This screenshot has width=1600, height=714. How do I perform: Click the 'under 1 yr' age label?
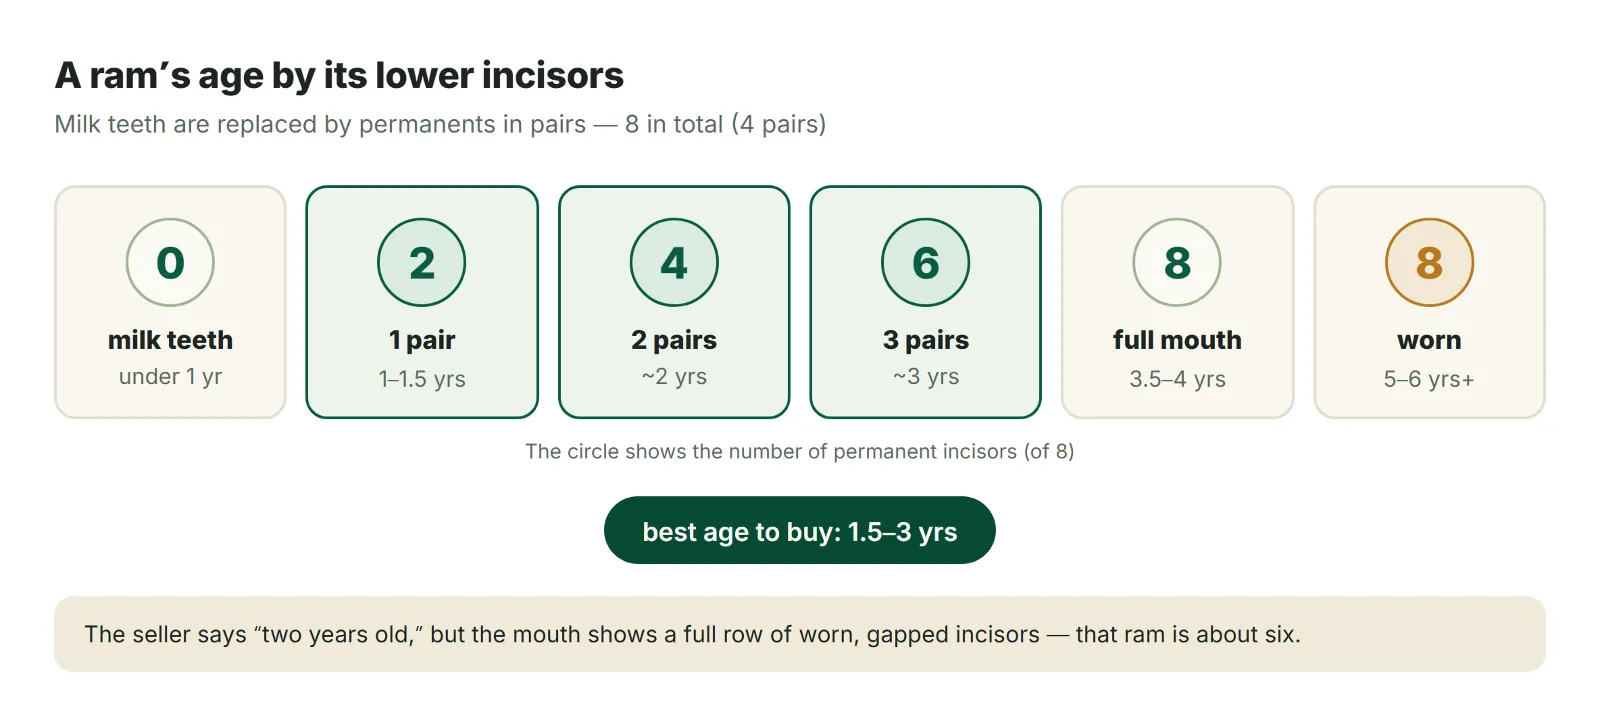tap(170, 377)
